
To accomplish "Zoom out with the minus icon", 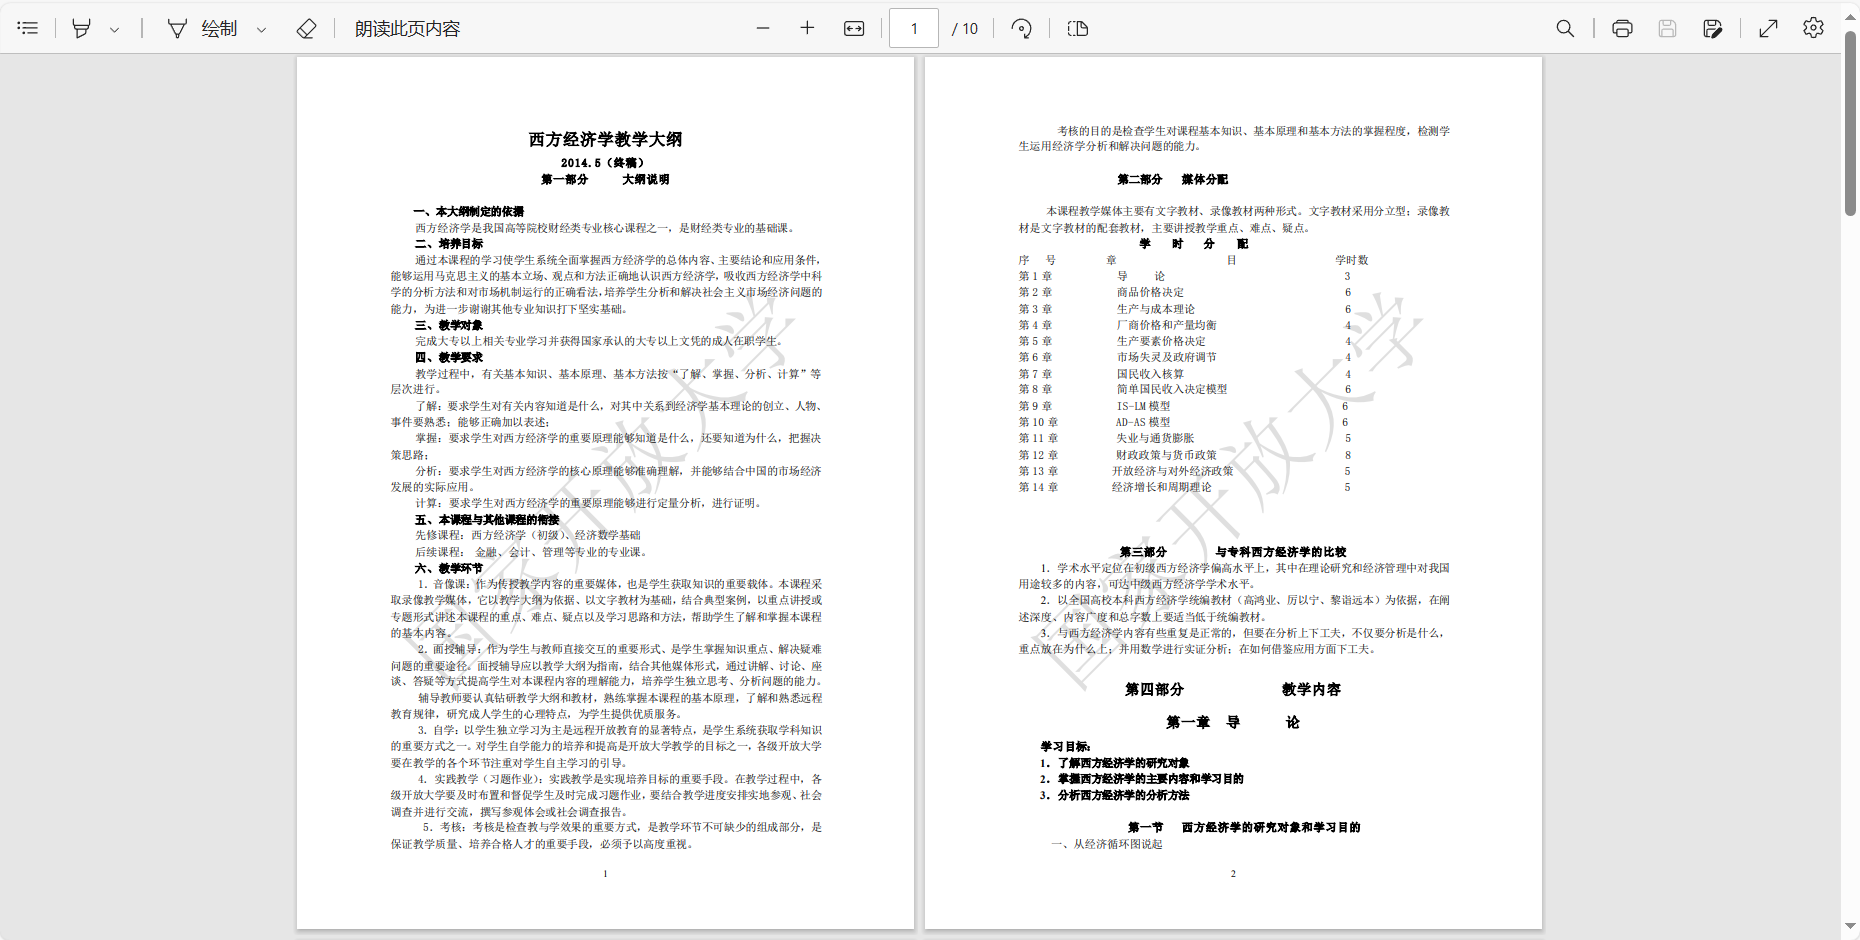I will [763, 28].
